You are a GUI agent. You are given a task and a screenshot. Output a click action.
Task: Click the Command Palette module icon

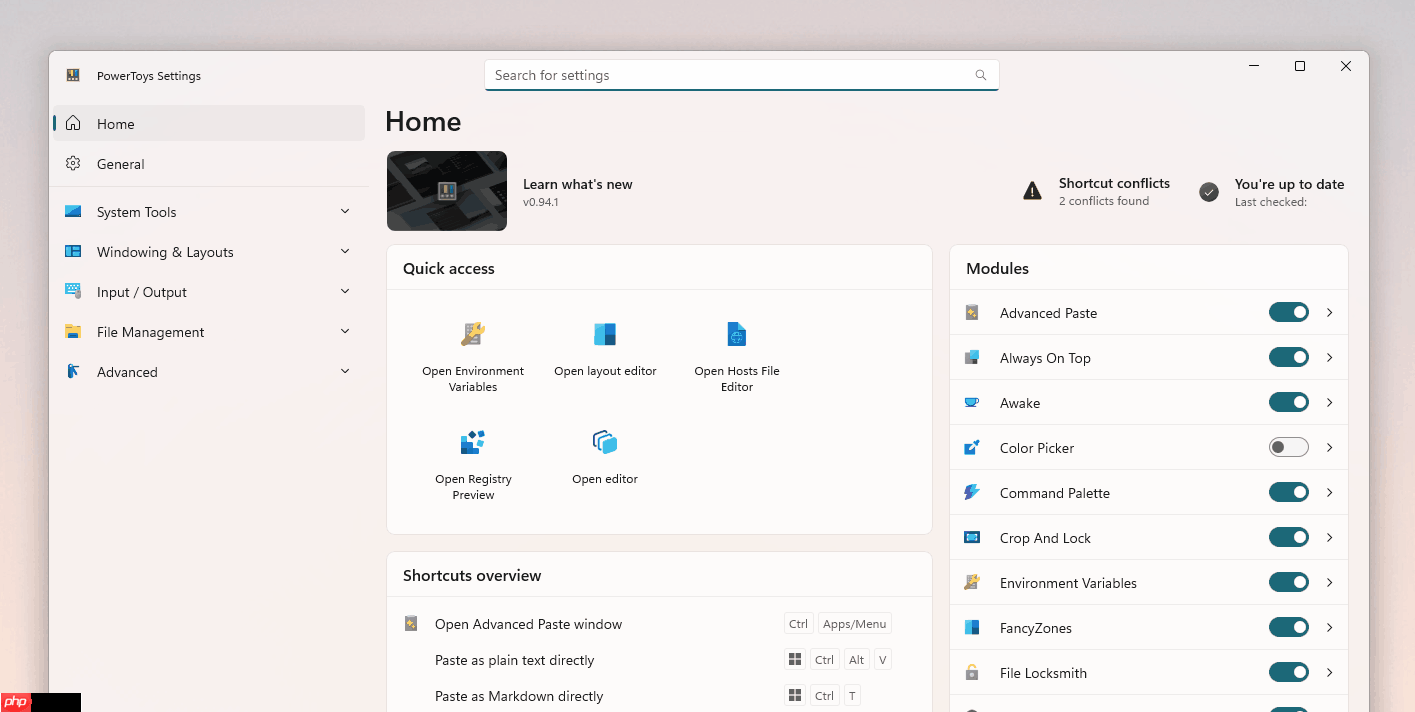pyautogui.click(x=972, y=493)
